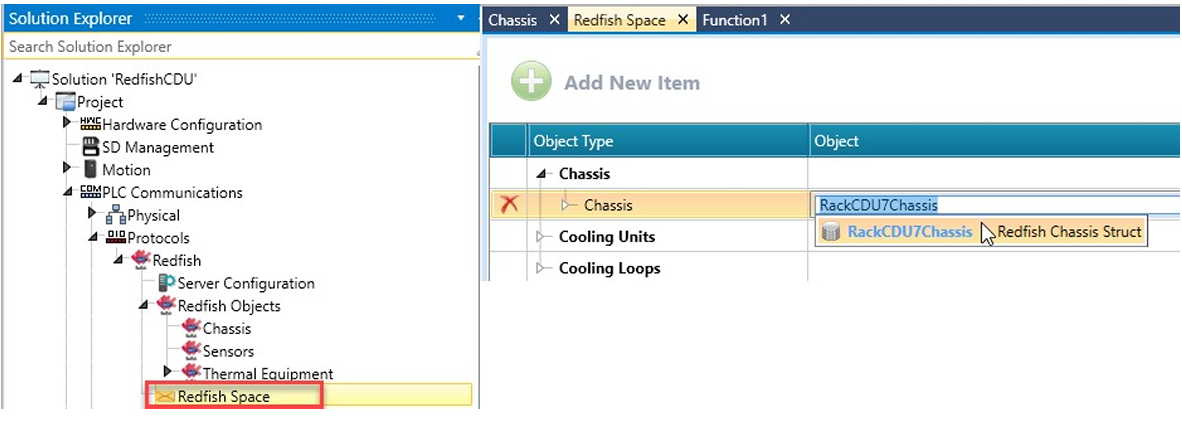Image resolution: width=1182 pixels, height=428 pixels.
Task: Click the Server Configuration icon in tree
Action: tap(166, 283)
